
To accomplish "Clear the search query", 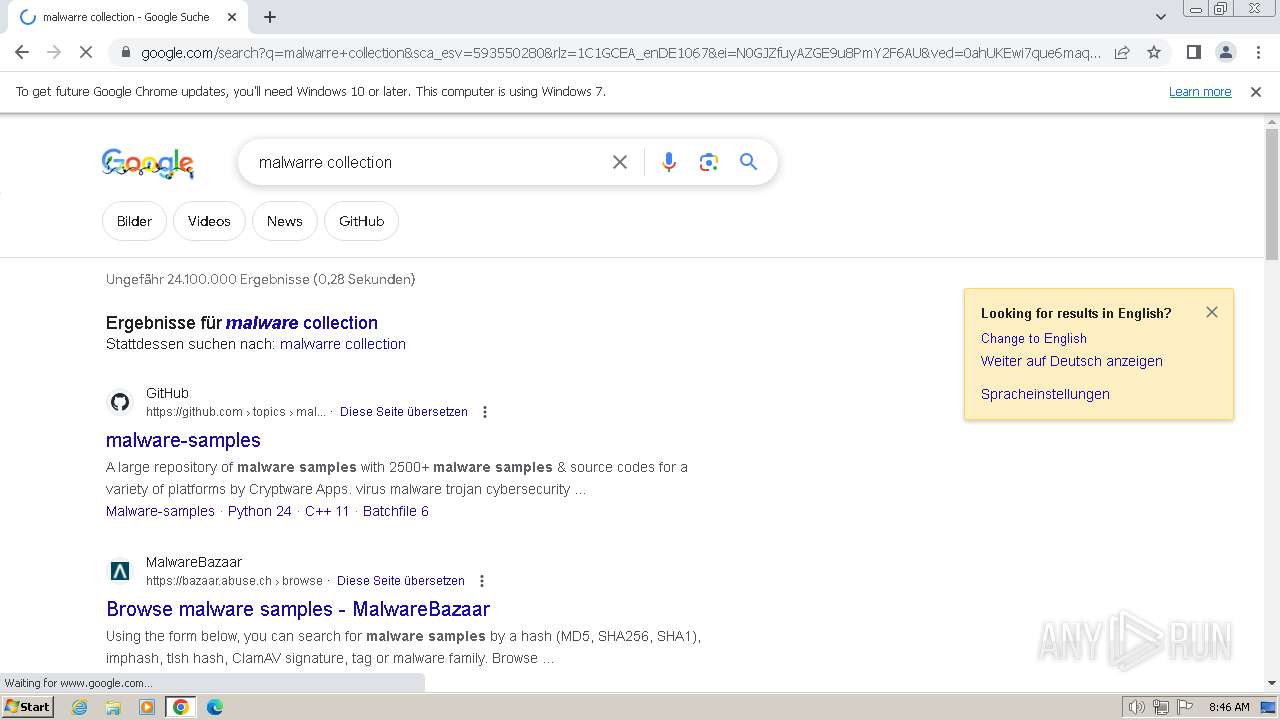I will (620, 162).
